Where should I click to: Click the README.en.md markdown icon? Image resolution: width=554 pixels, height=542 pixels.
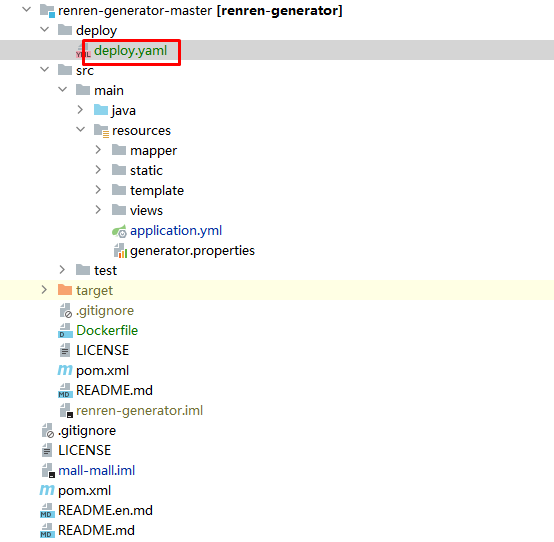47,511
